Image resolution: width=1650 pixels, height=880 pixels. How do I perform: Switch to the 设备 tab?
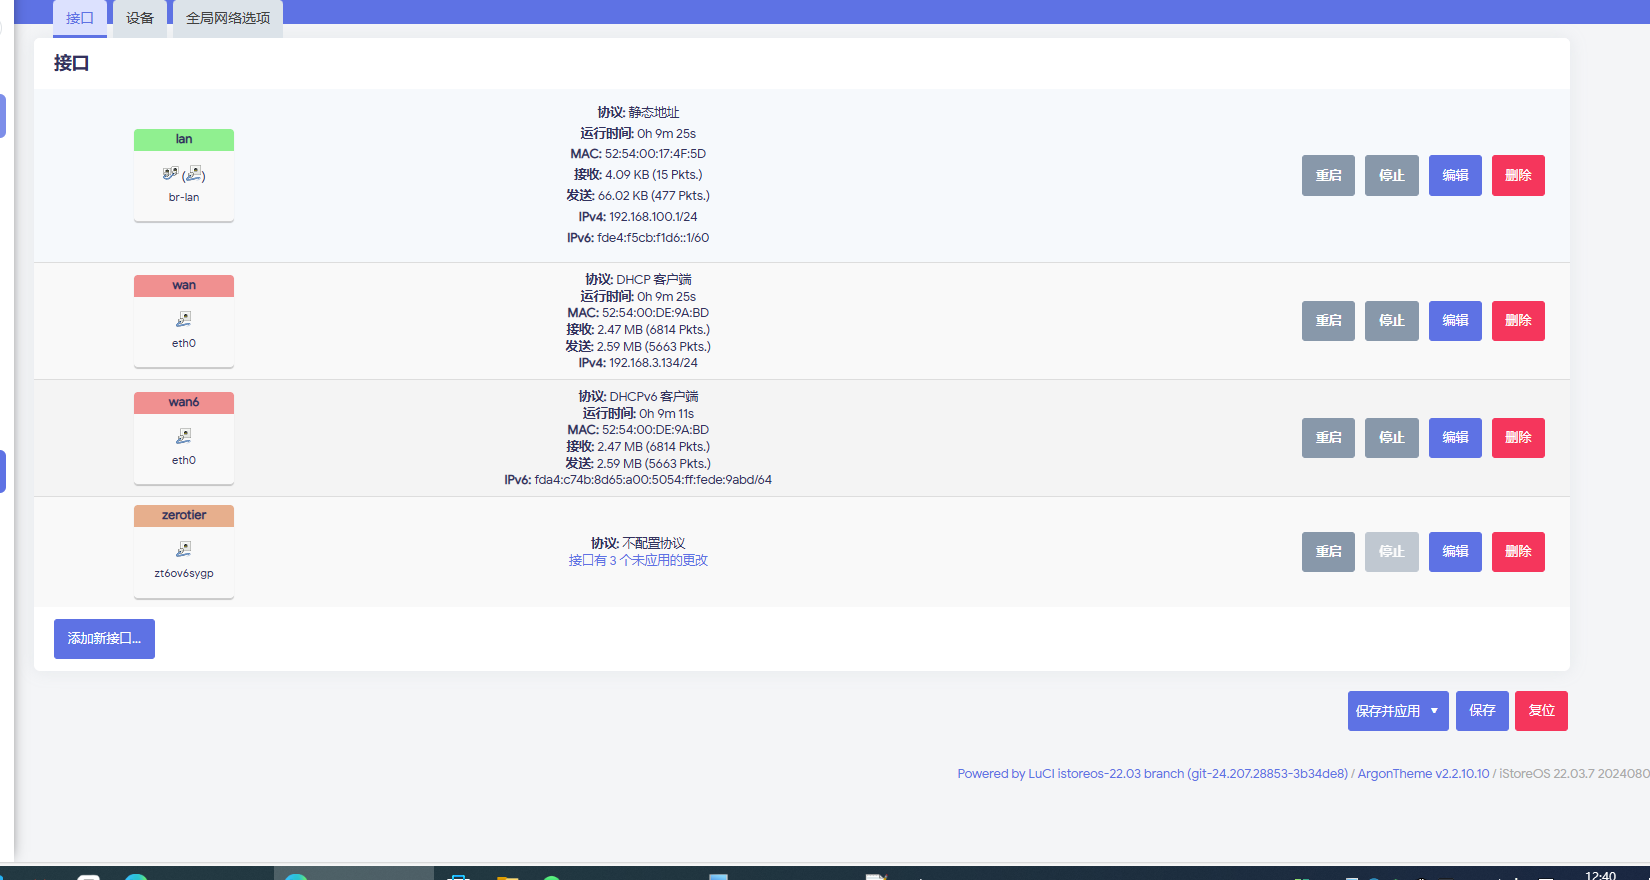pos(140,18)
